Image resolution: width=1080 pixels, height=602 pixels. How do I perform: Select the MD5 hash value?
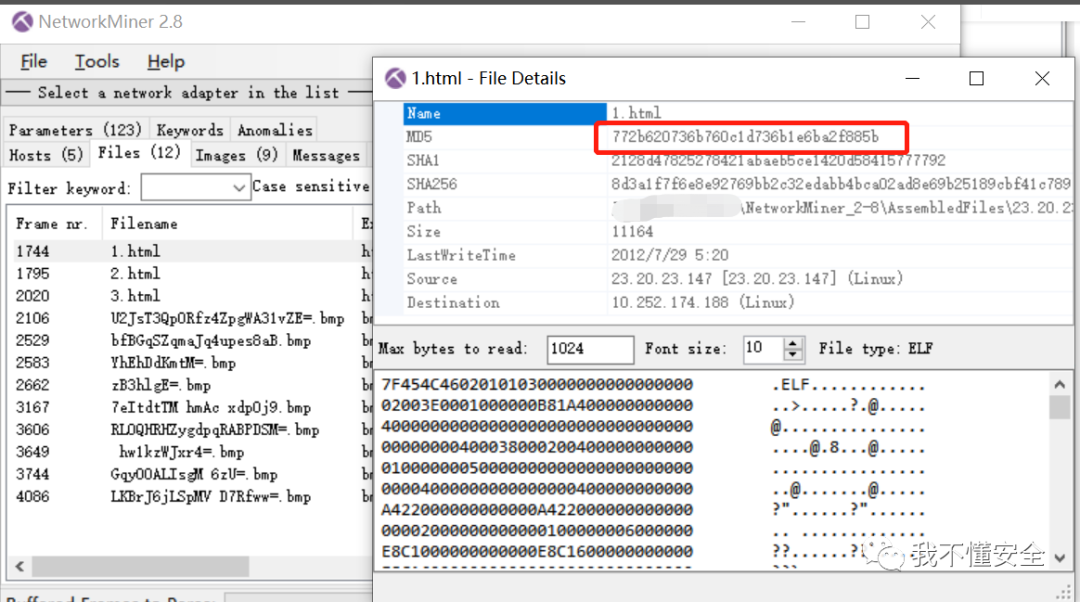[745, 137]
